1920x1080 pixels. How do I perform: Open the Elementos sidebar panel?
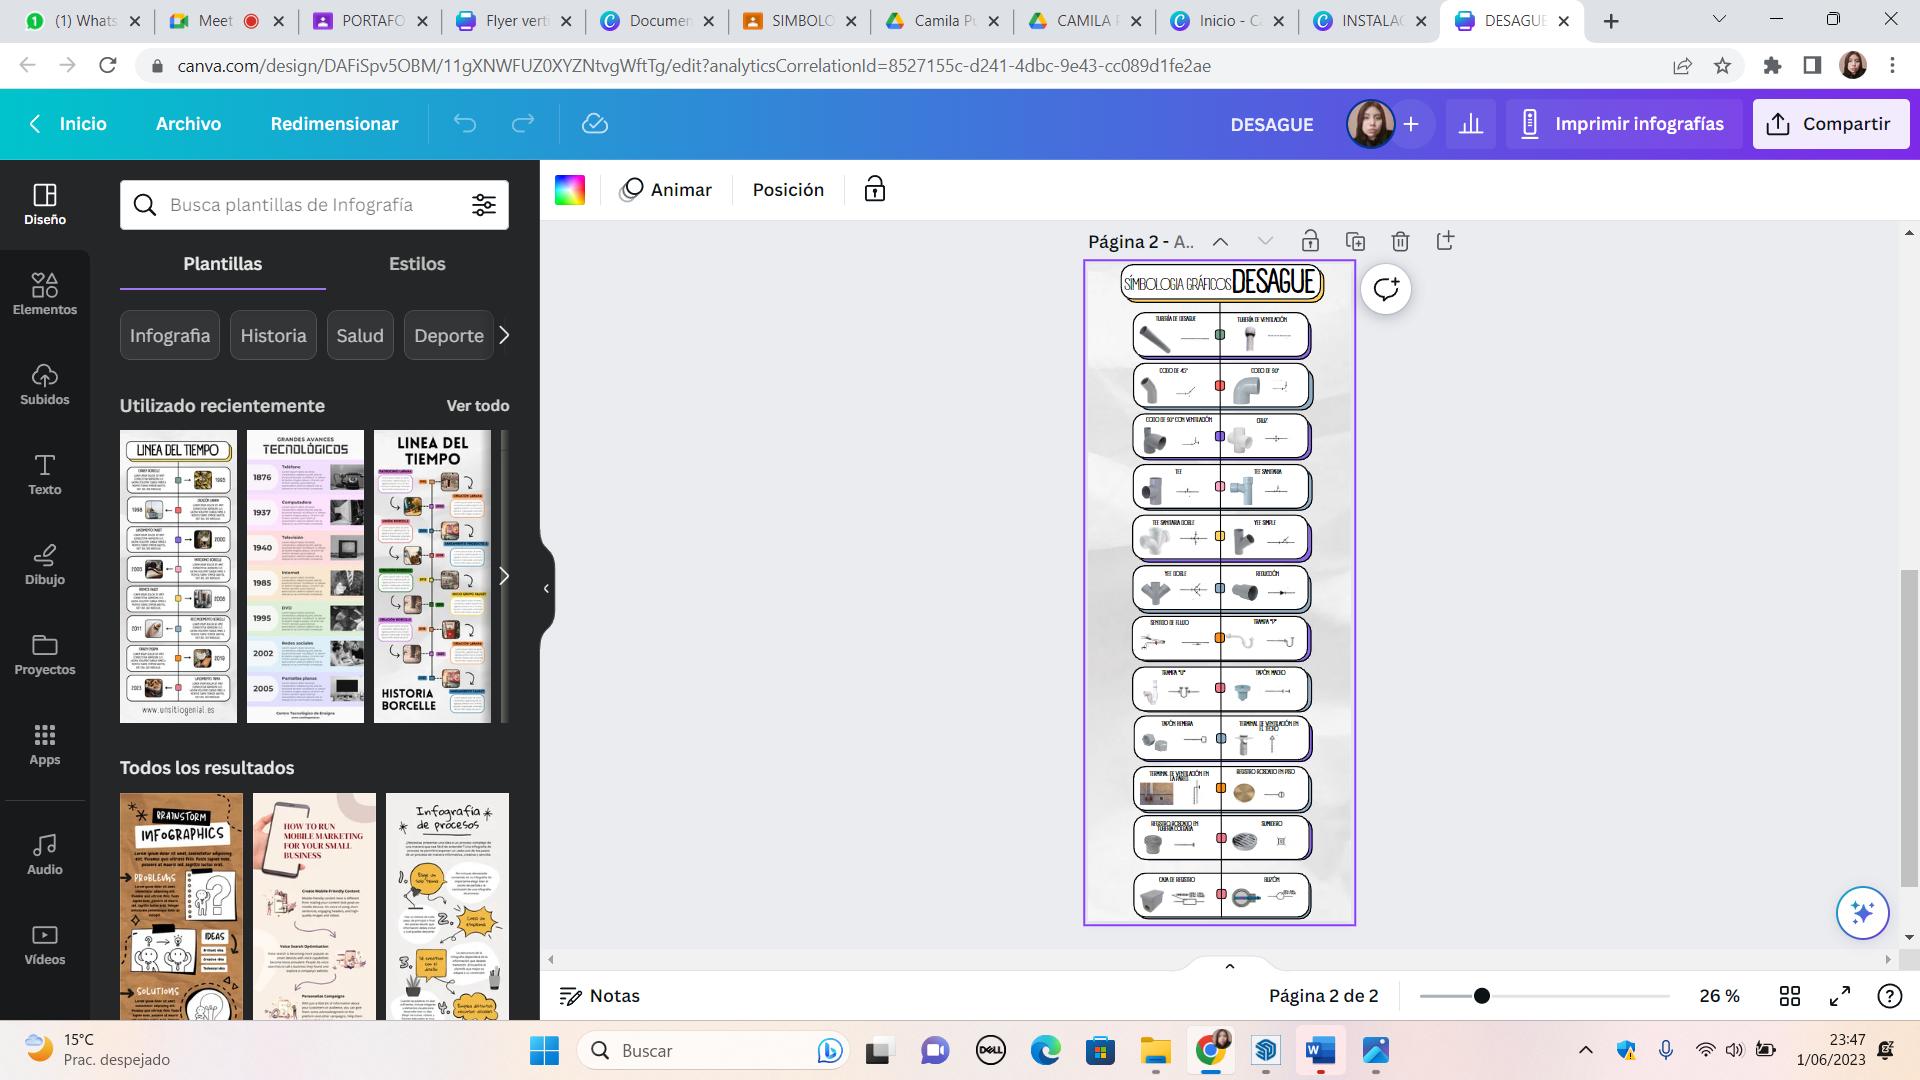44,294
